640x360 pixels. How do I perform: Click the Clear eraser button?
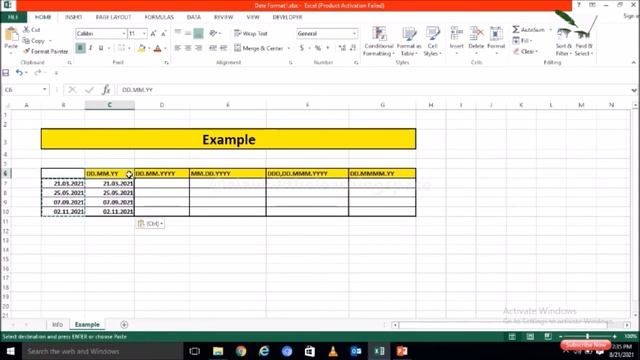pos(525,51)
